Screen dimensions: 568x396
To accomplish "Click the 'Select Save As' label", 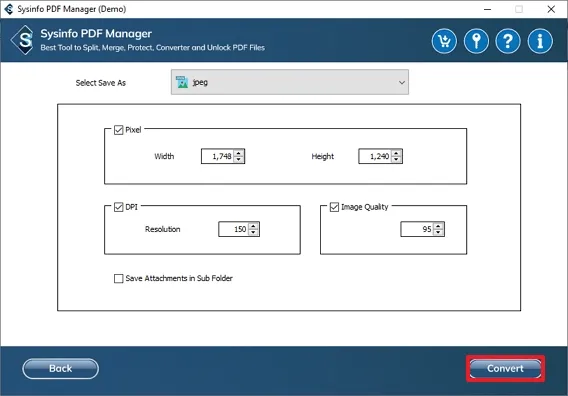I will click(101, 83).
